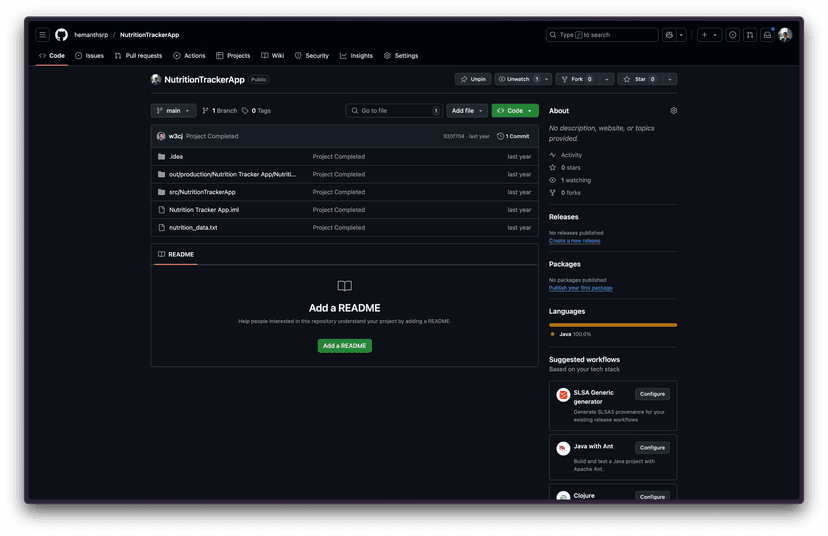Expand the Fork options arrow
Viewport: 828px width, 536px height.
point(607,79)
